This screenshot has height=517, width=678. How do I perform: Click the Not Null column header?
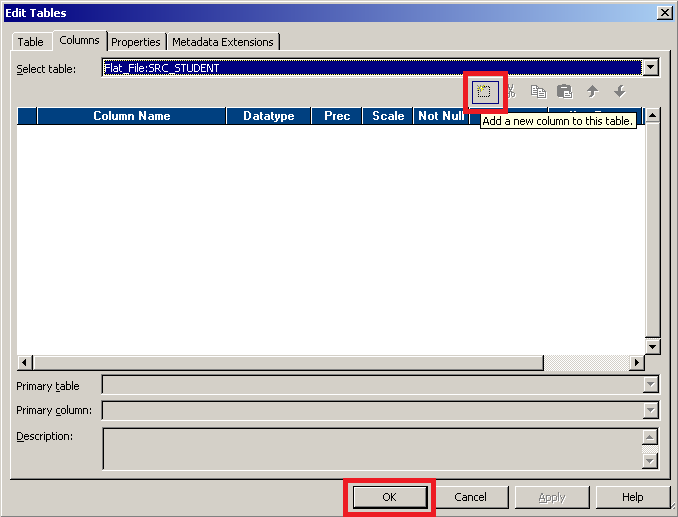[x=441, y=116]
